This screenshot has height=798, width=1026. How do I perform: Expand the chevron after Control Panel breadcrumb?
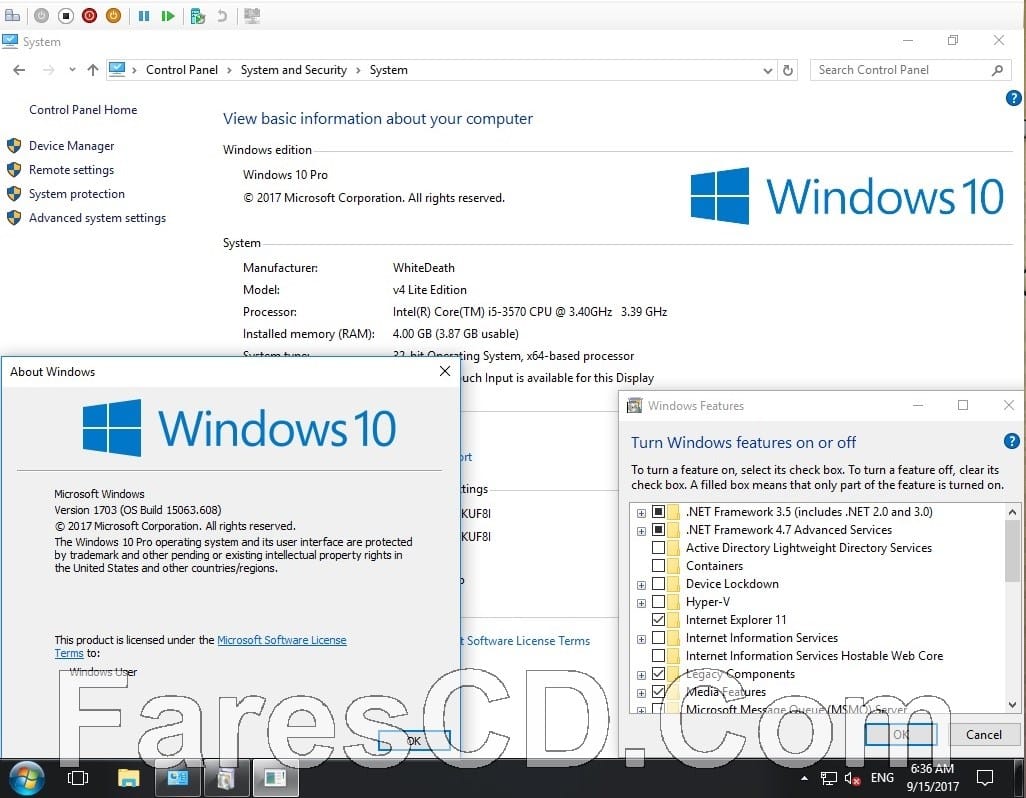[229, 71]
